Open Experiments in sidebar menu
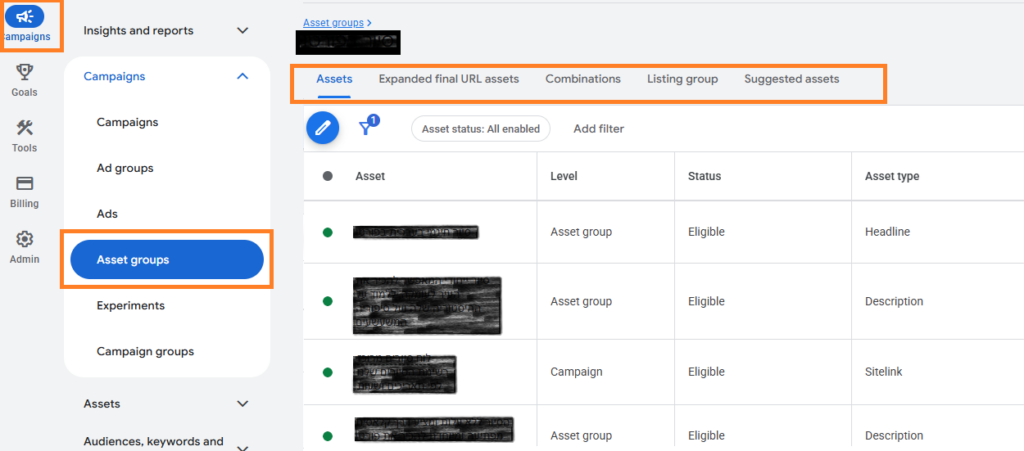 pos(131,305)
